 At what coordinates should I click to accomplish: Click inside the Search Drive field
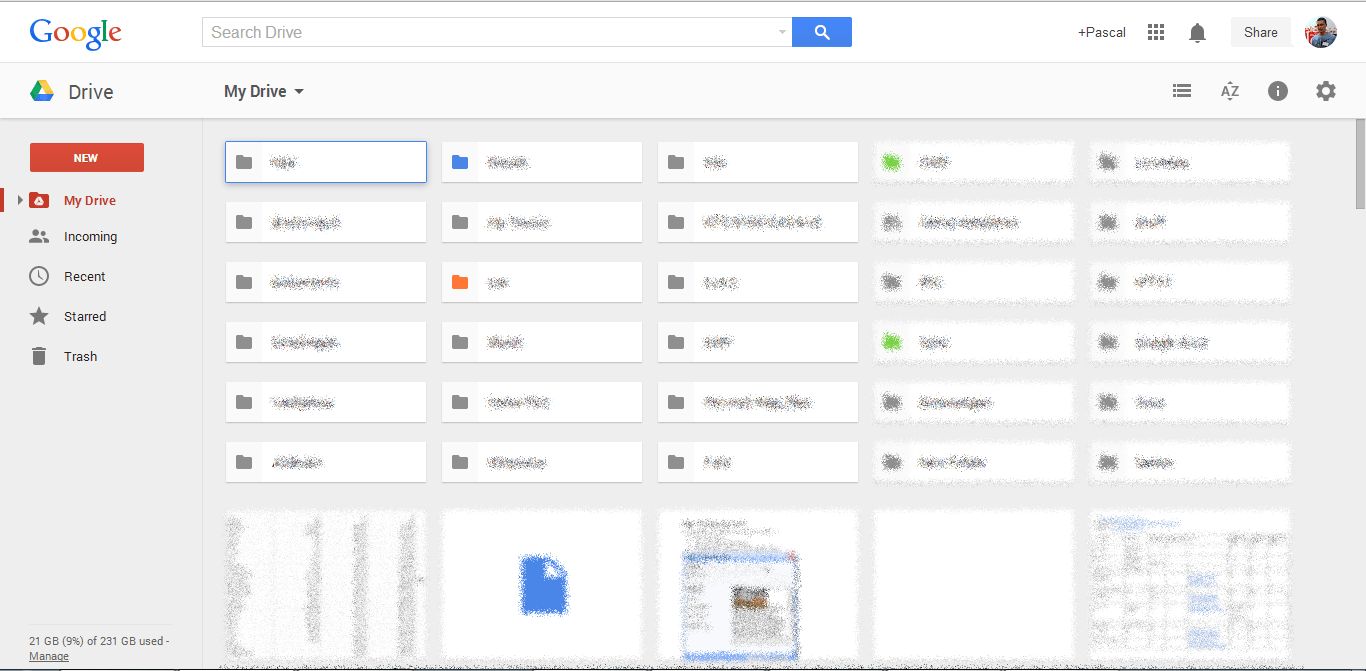tap(490, 32)
